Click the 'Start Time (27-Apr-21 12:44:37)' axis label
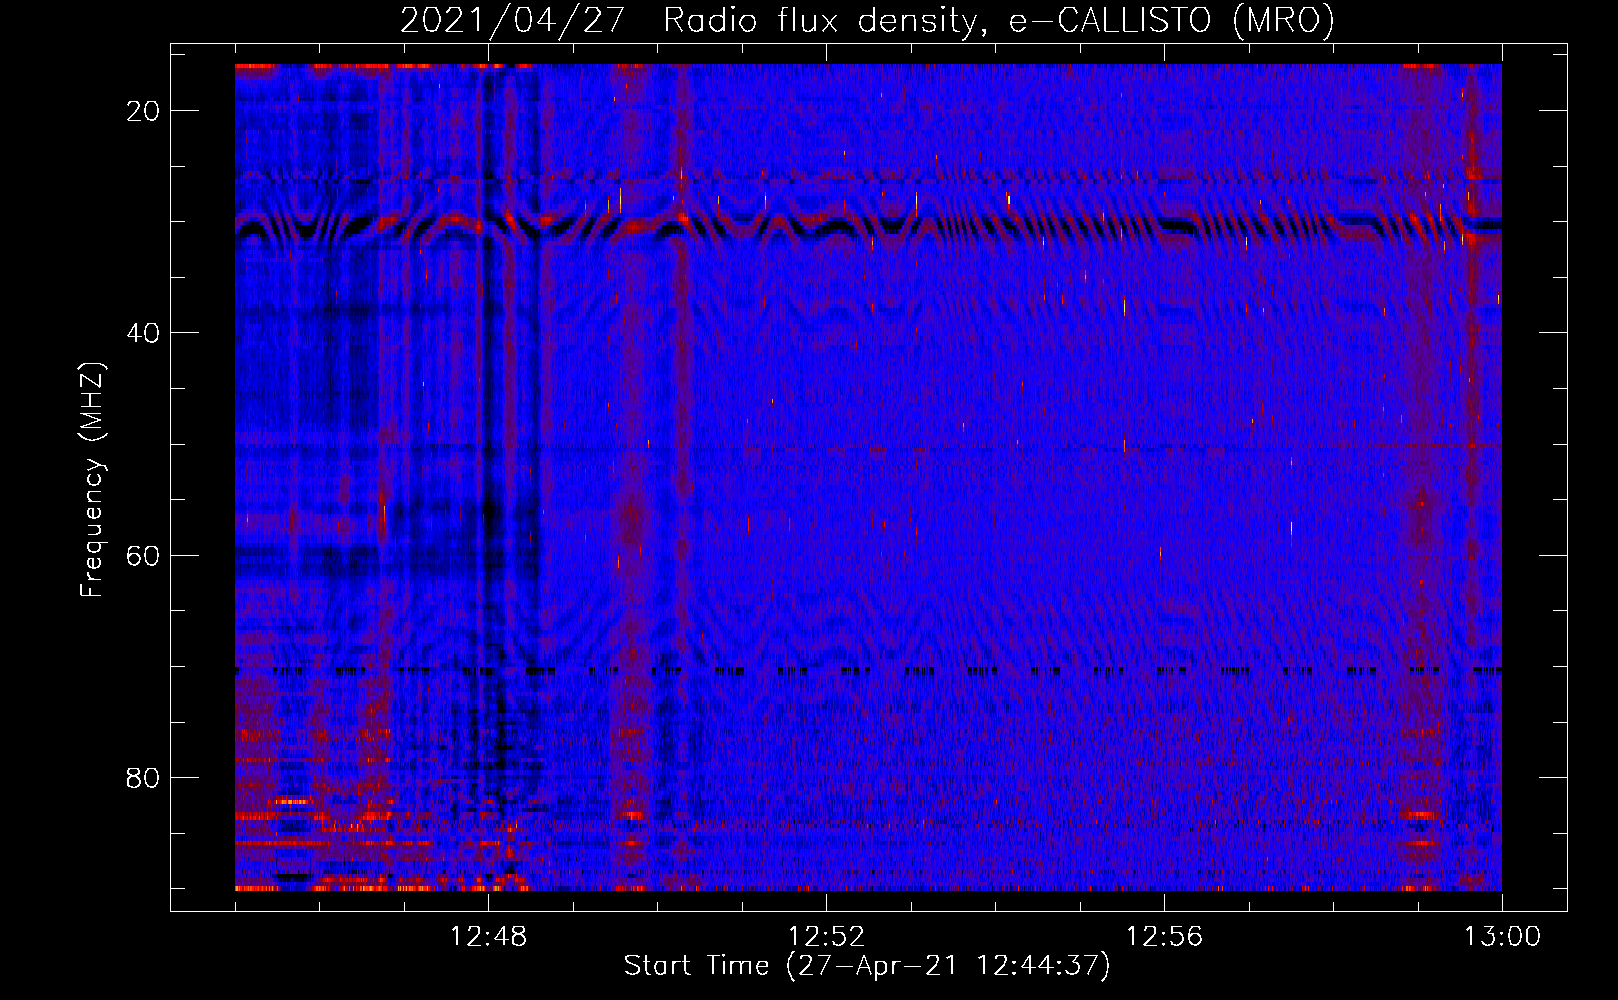1618x1000 pixels. tap(867, 966)
